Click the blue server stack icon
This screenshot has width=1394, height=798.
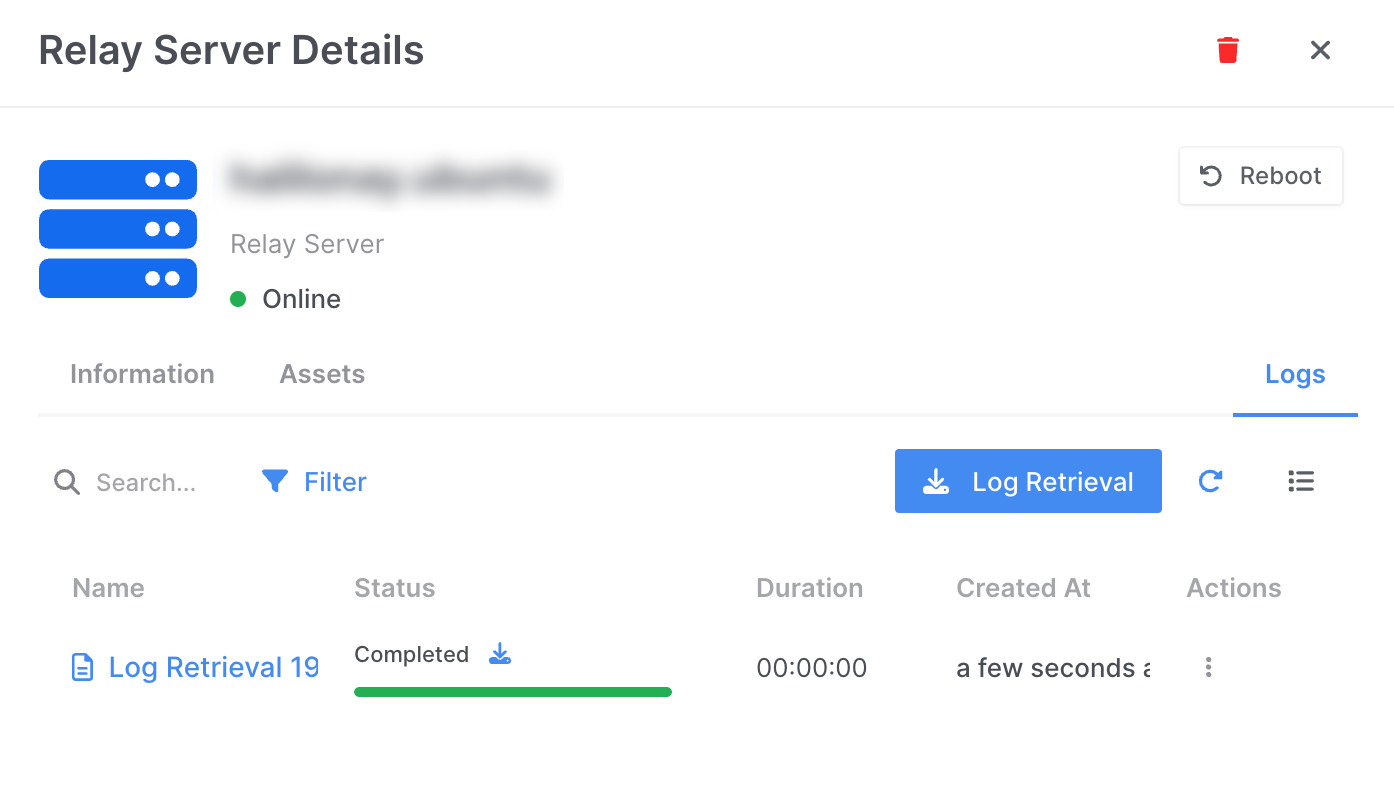[118, 229]
